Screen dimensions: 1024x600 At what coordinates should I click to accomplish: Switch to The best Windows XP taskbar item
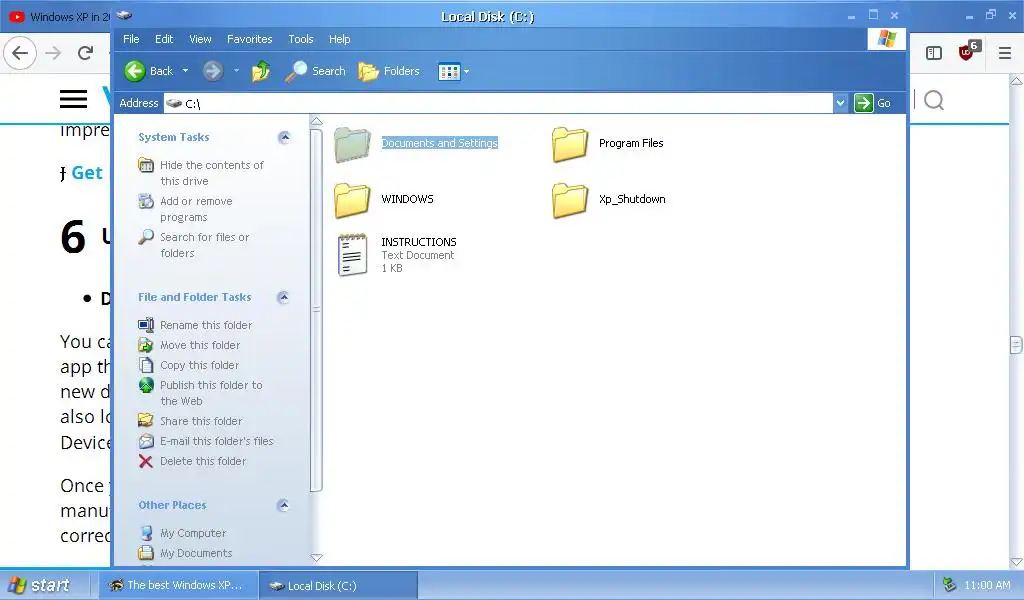click(x=177, y=586)
